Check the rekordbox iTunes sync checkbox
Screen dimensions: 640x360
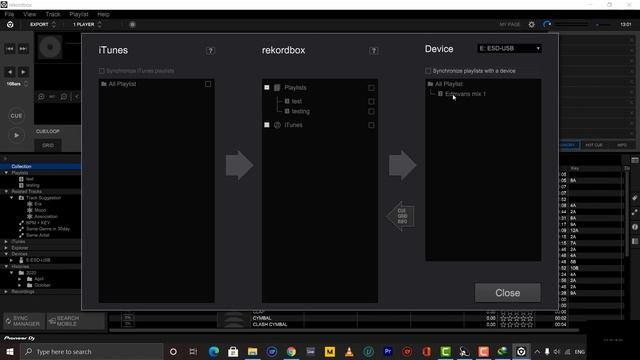coord(371,125)
